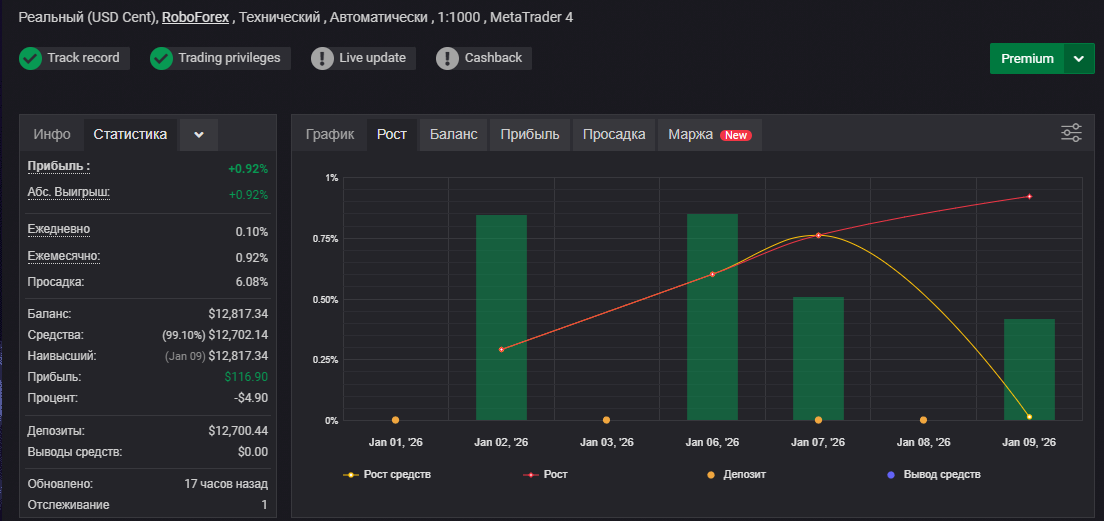Click the '17 часов назад' update text
Viewport: 1104px width, 521px height.
226,484
